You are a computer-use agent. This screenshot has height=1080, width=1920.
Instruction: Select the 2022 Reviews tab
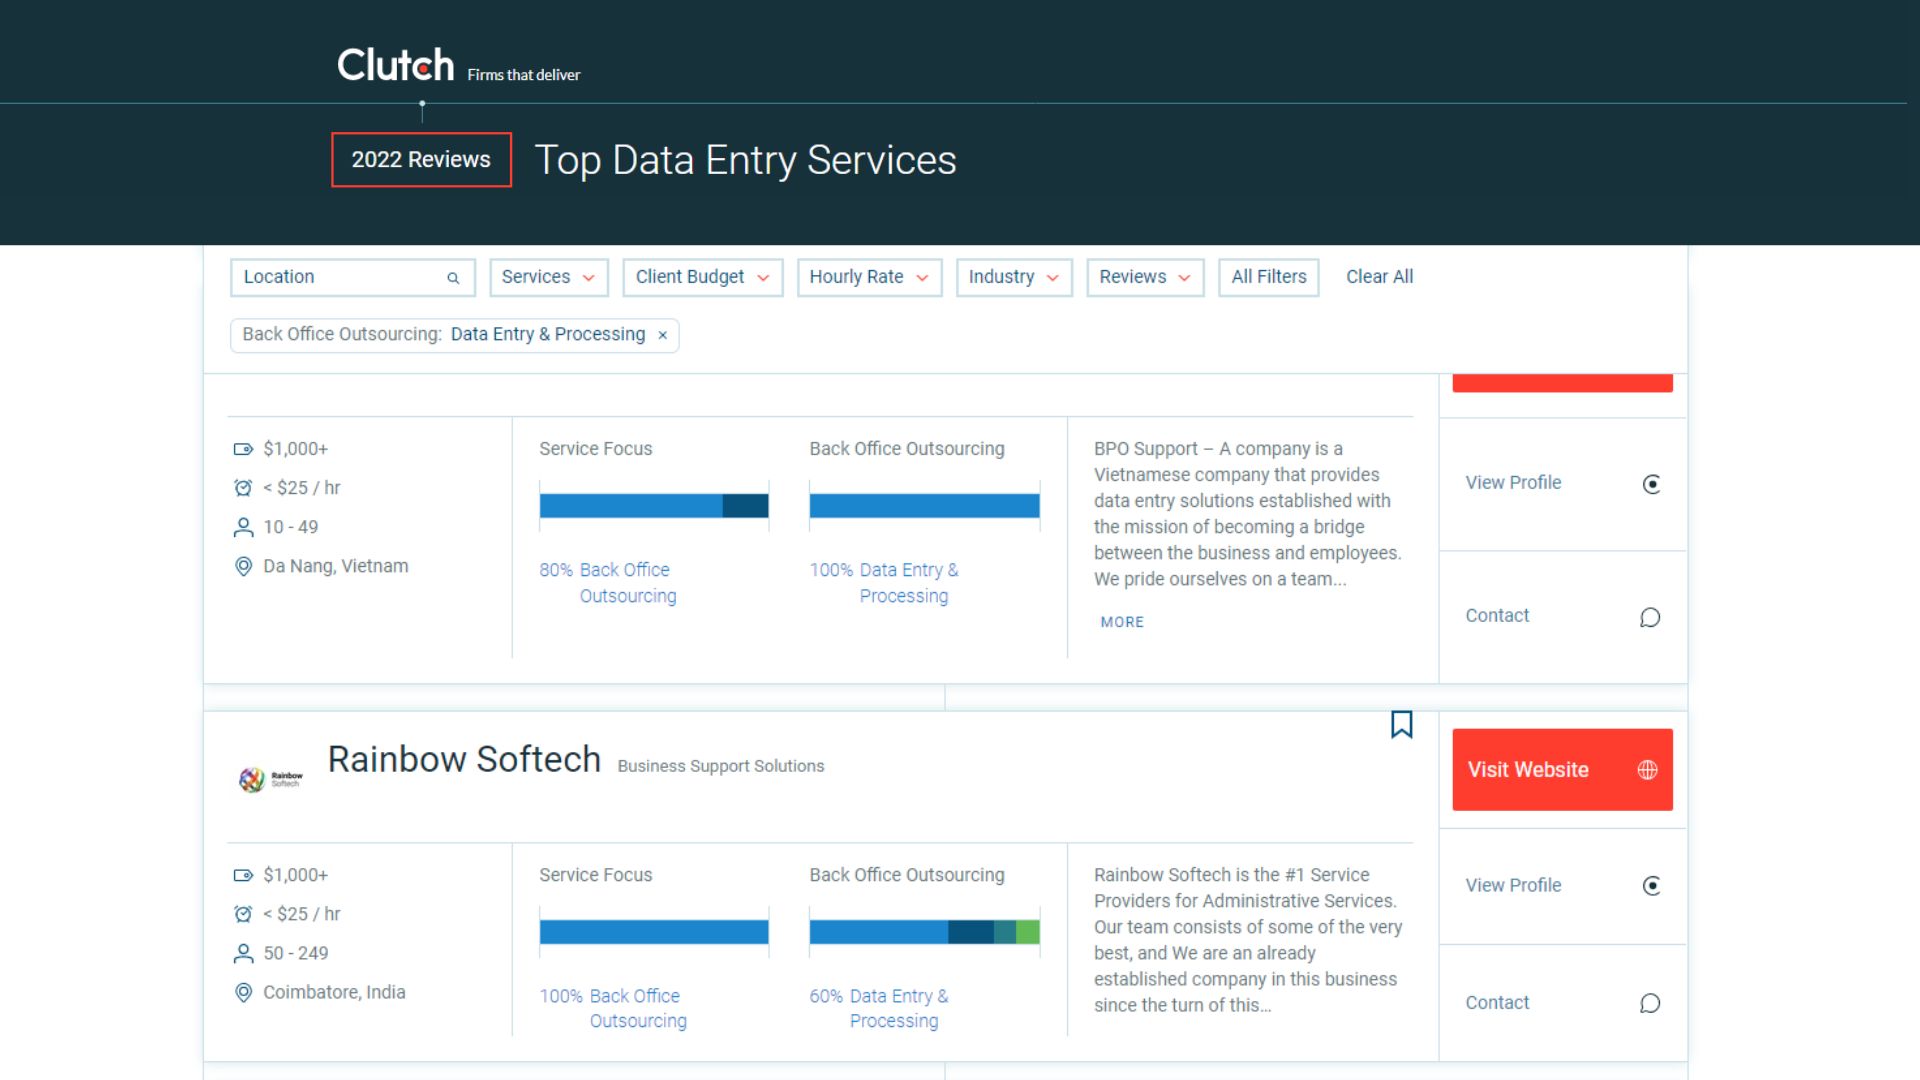click(420, 159)
